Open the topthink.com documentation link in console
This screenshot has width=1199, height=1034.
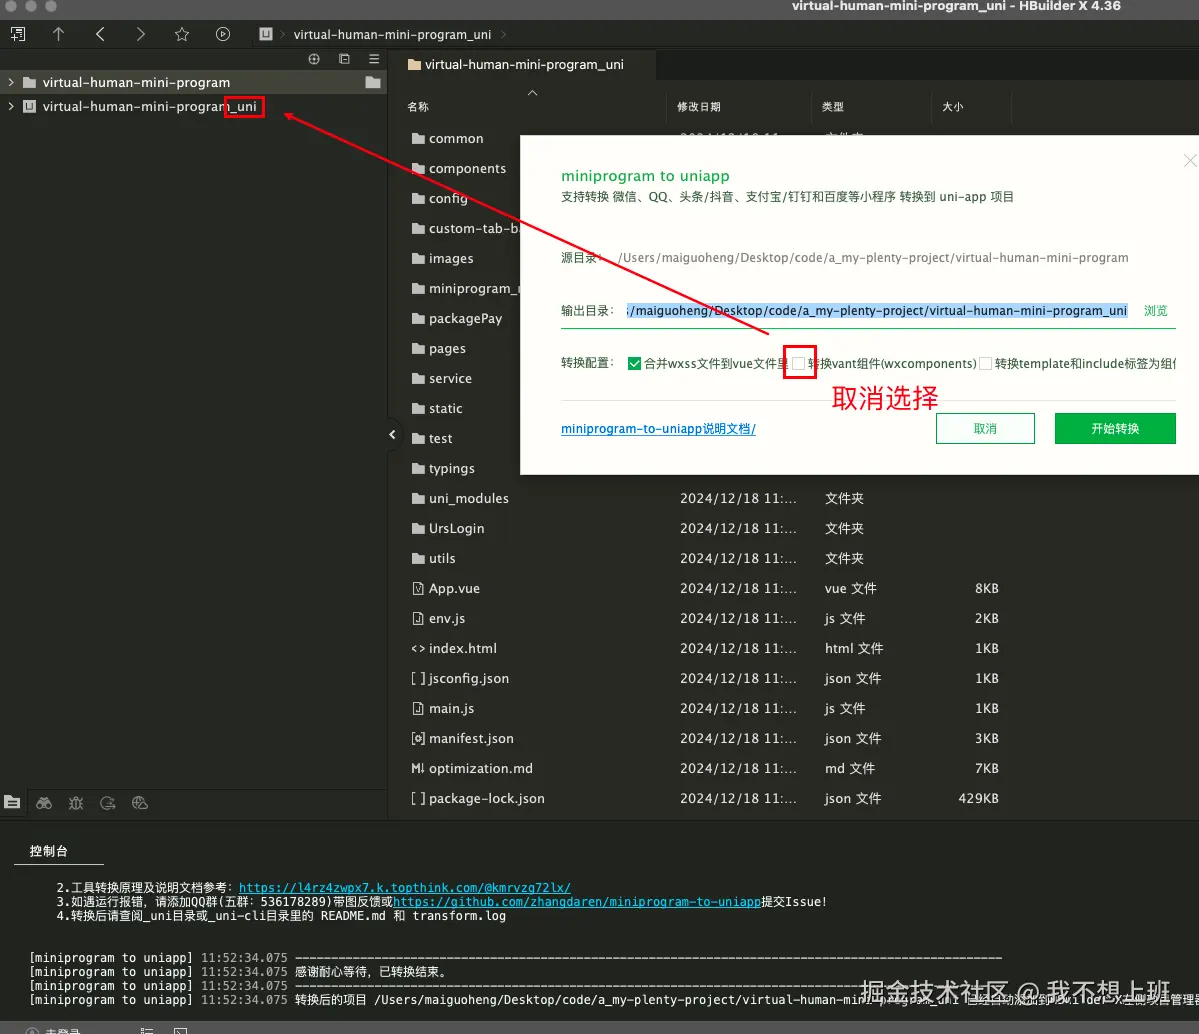pyautogui.click(x=405, y=887)
